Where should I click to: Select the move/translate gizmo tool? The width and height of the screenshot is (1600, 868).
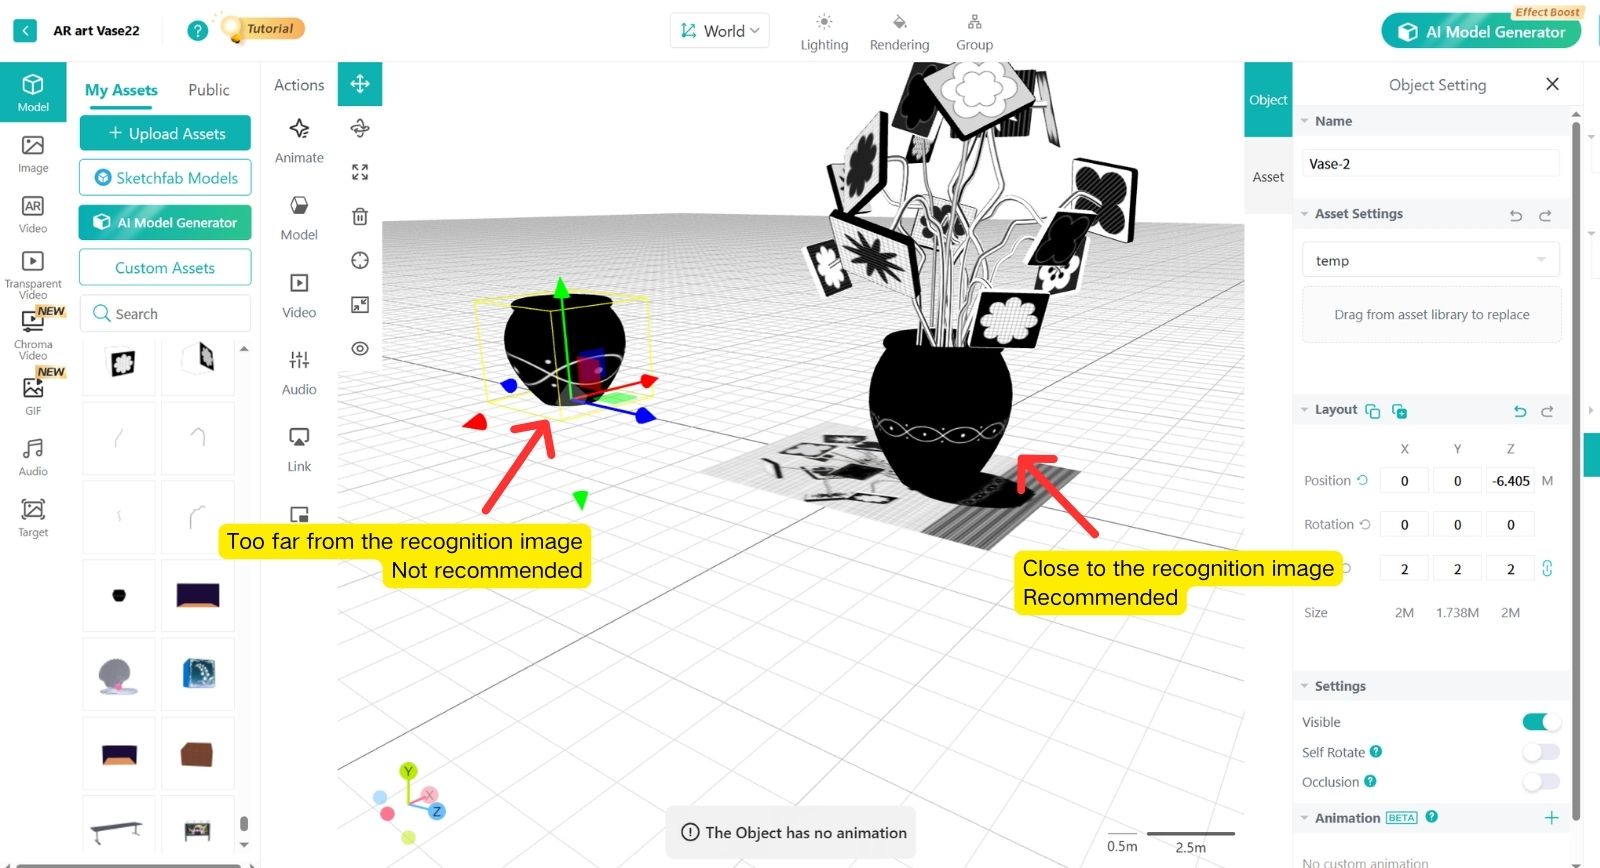tap(360, 84)
